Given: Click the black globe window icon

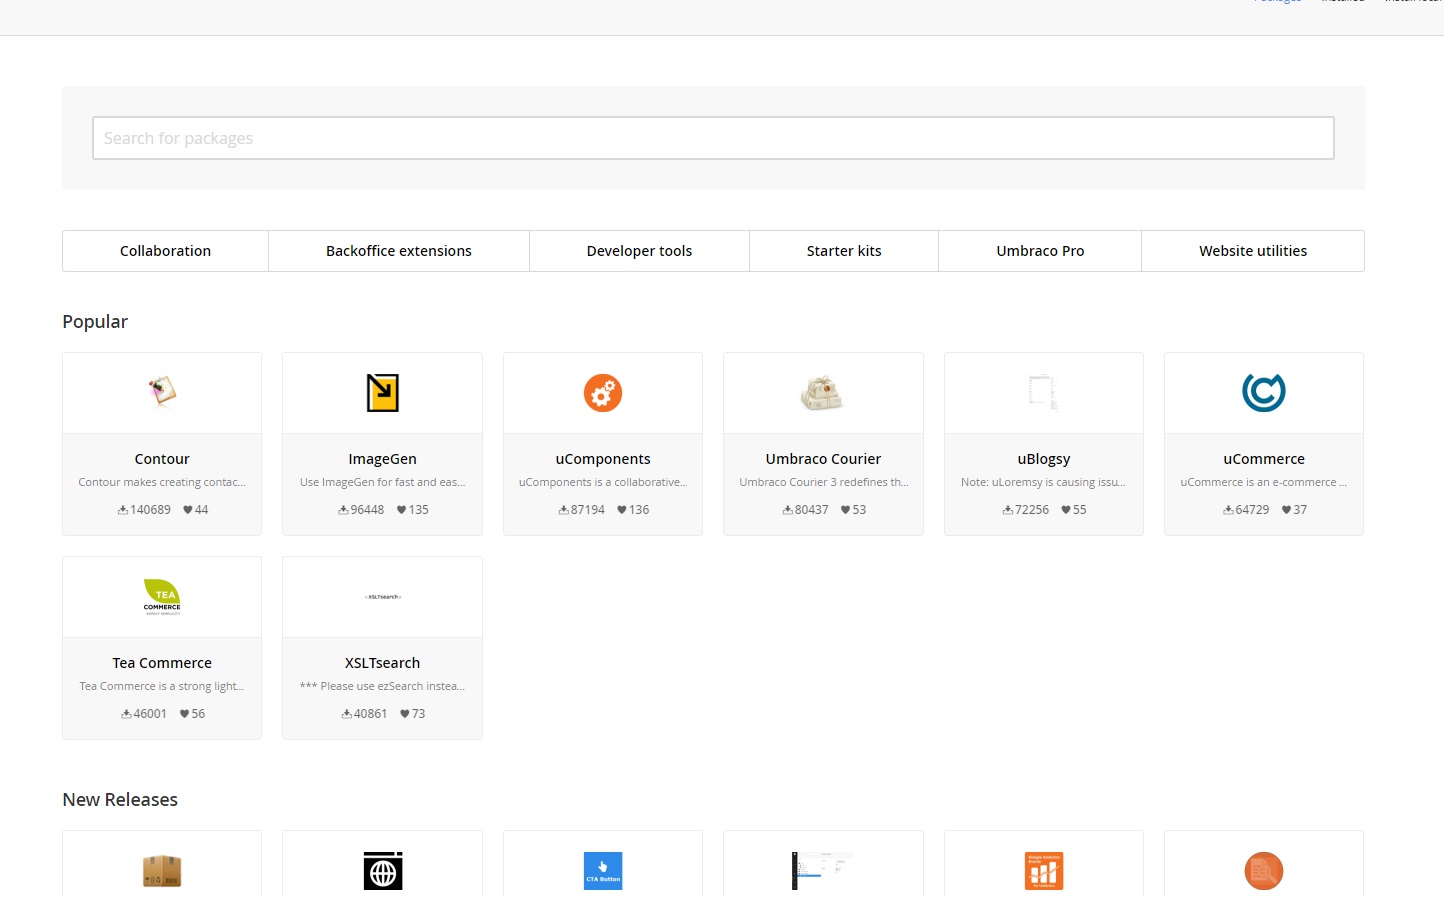Looking at the screenshot, I should pyautogui.click(x=382, y=871).
